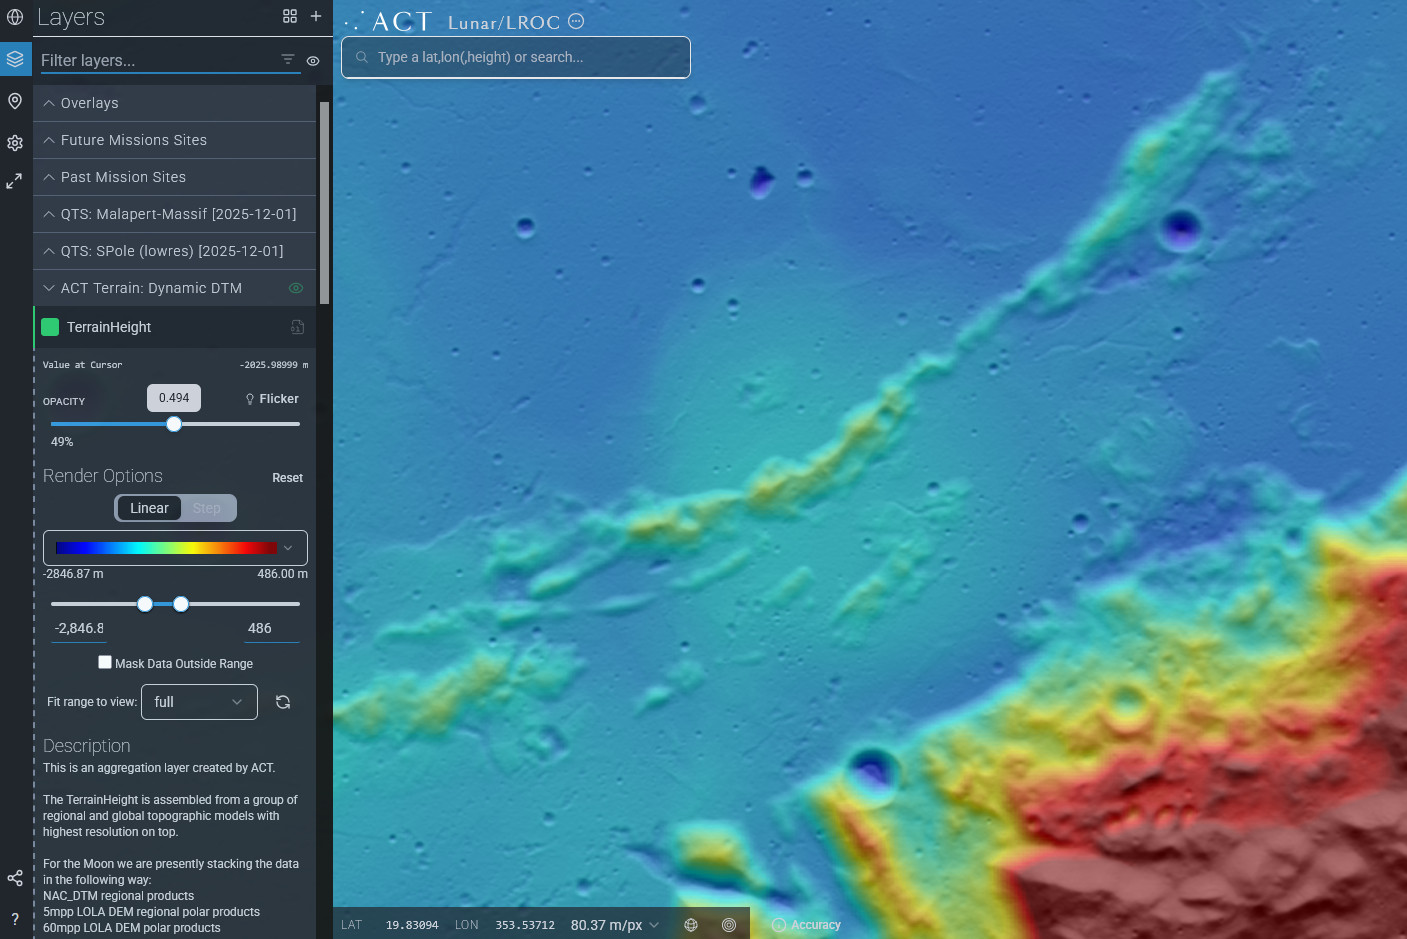The width and height of the screenshot is (1407, 939).
Task: Add a new layer with the plus icon
Action: pyautogui.click(x=316, y=16)
